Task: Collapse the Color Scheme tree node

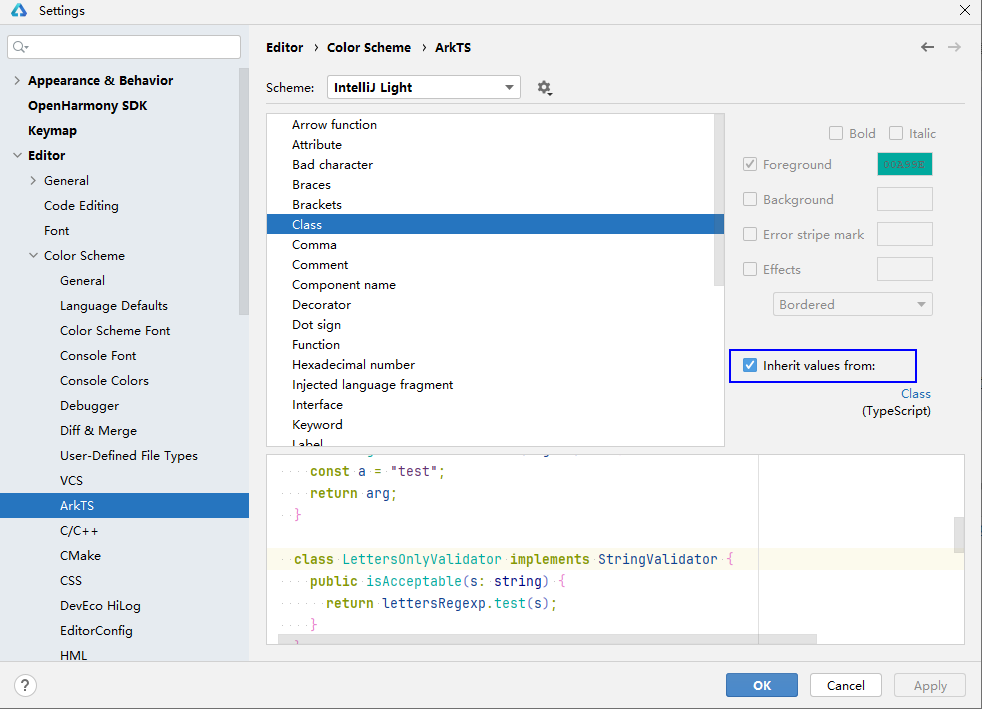Action: pyautogui.click(x=33, y=256)
